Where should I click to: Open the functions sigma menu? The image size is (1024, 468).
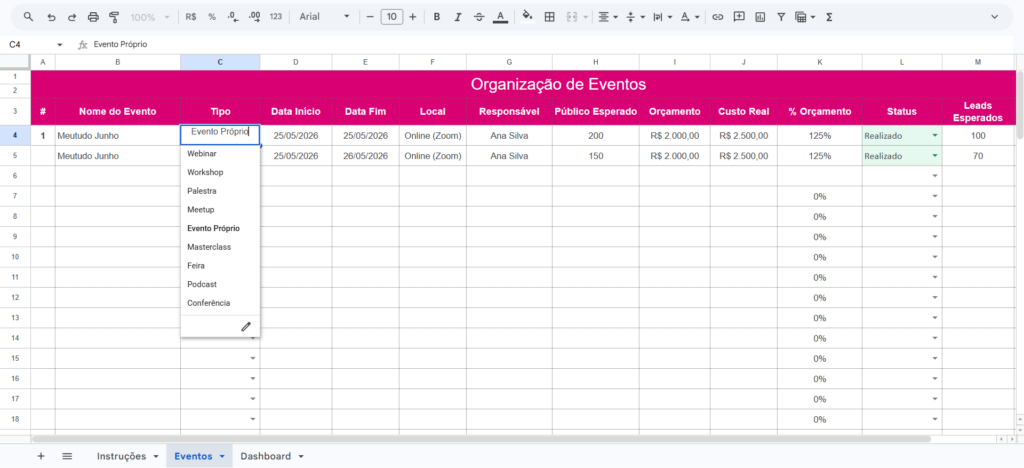pyautogui.click(x=829, y=17)
